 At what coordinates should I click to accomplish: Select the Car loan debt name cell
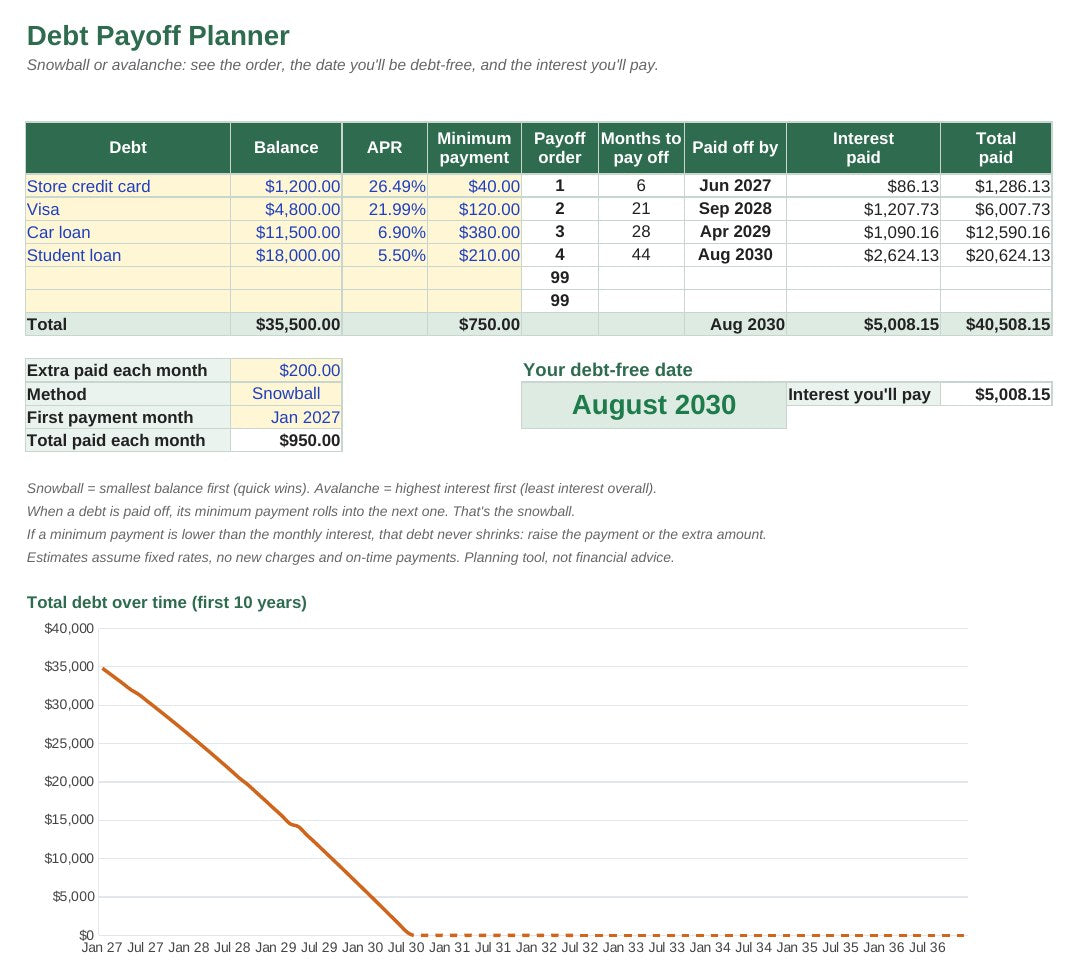coord(128,232)
